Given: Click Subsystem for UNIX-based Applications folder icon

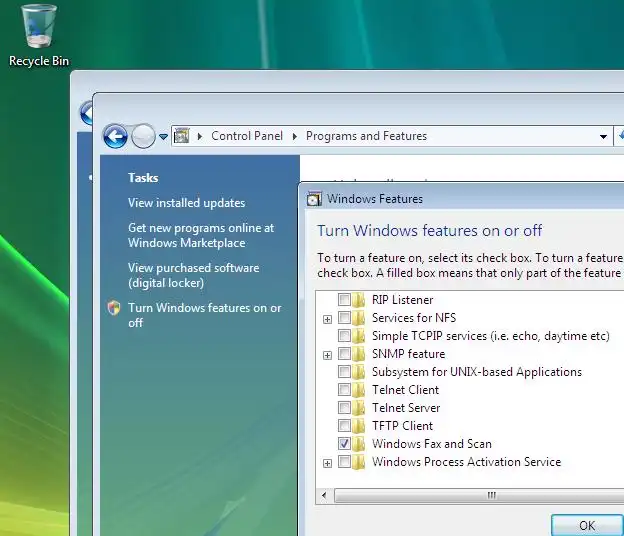Looking at the screenshot, I should [x=359, y=372].
